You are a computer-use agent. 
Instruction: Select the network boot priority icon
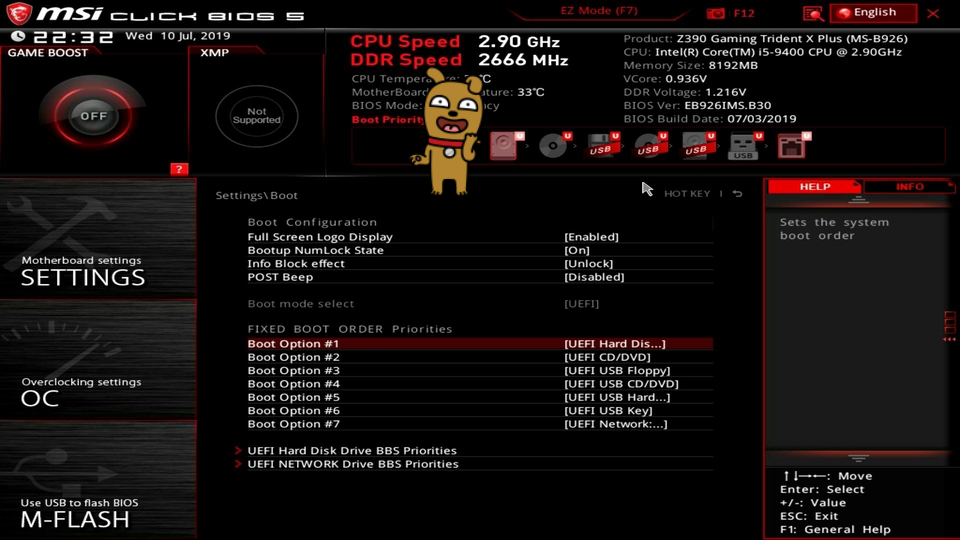(793, 146)
